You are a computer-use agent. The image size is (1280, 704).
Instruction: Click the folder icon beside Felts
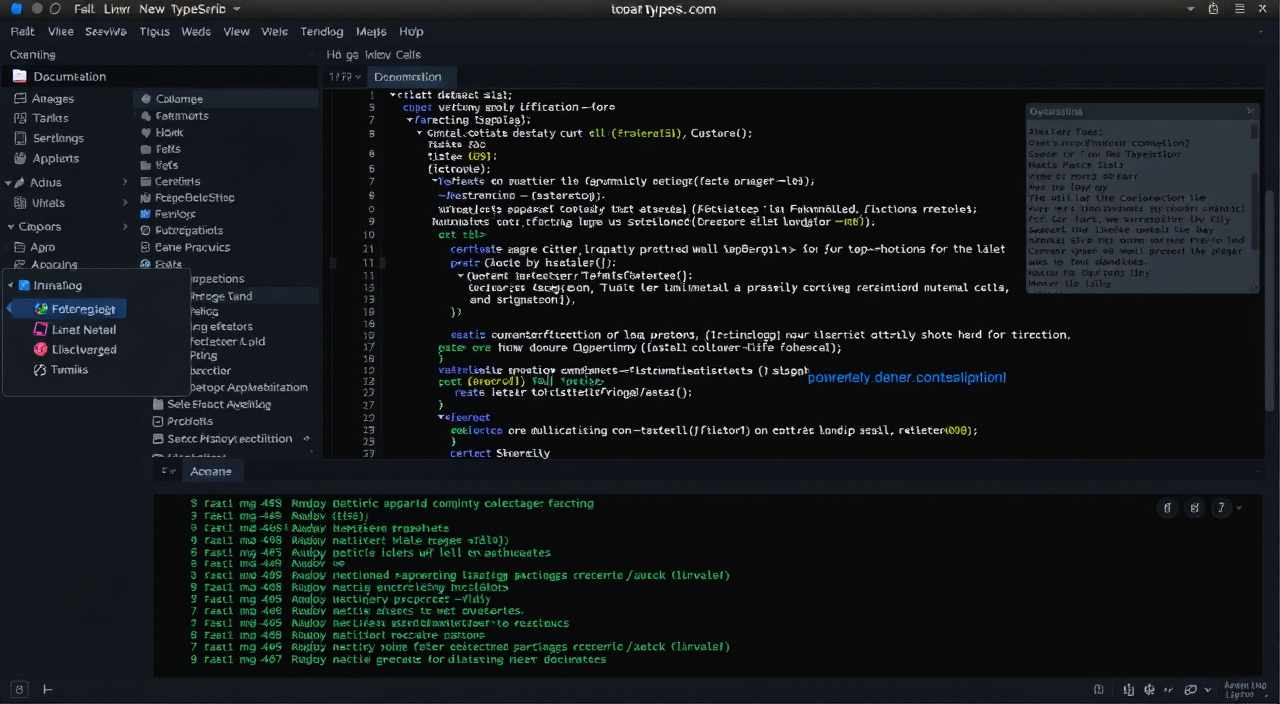[146, 149]
